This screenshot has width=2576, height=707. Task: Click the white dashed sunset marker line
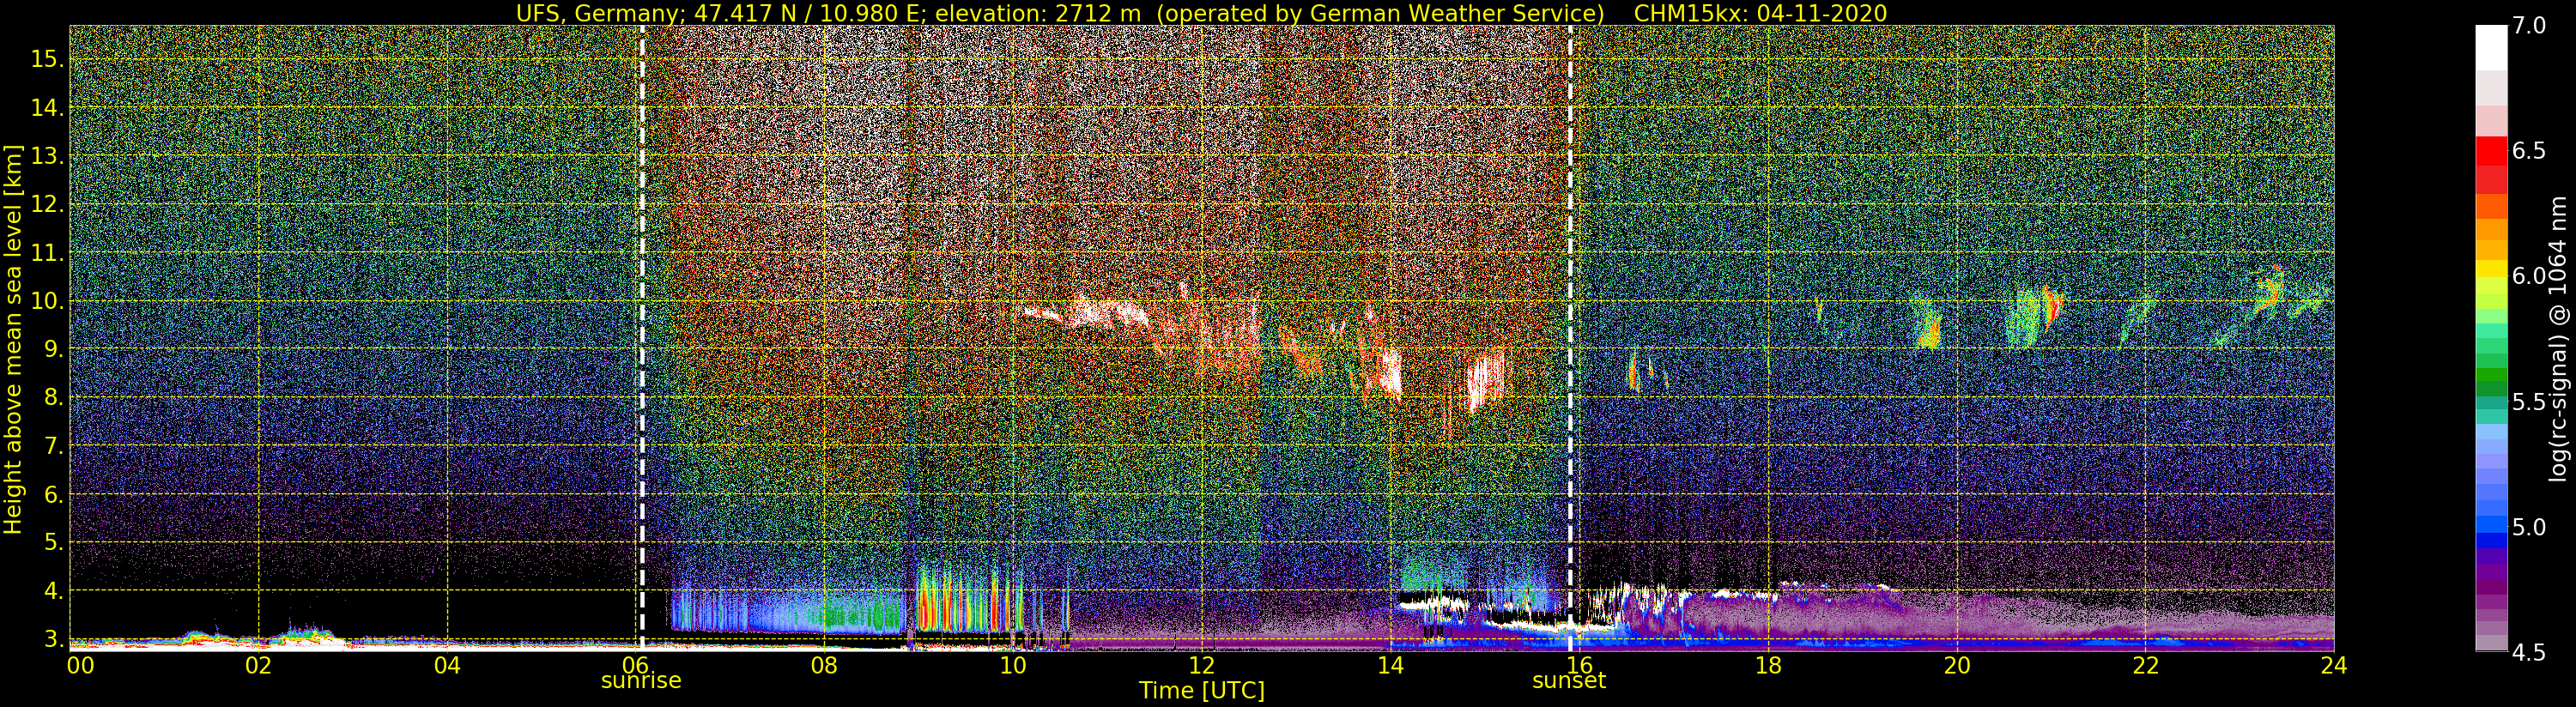point(1570,337)
